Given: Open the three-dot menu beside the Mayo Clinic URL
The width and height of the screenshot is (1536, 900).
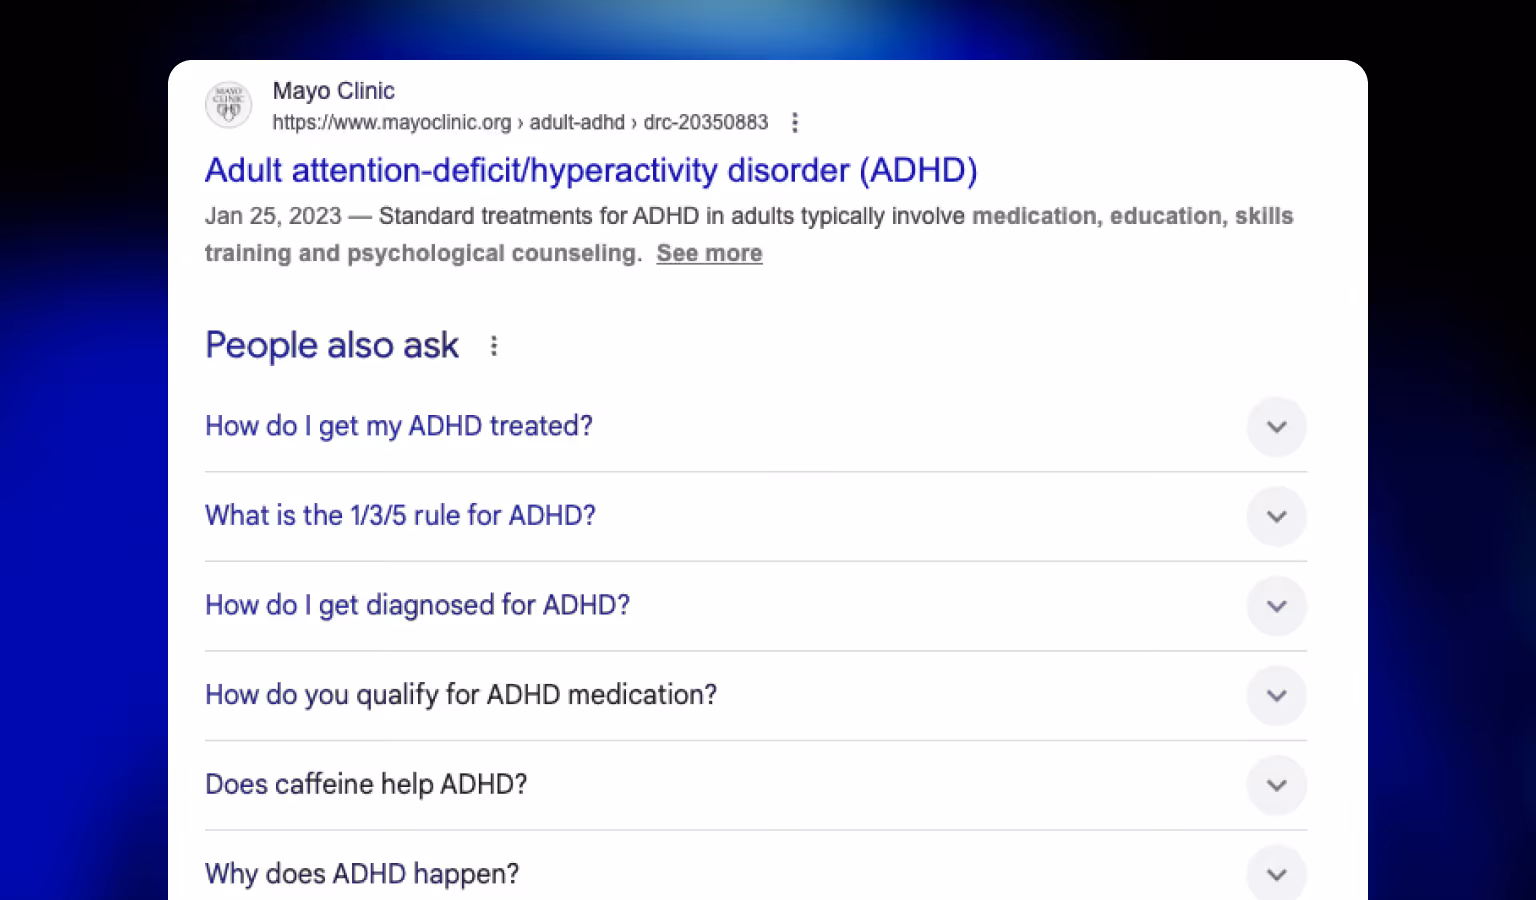Looking at the screenshot, I should coord(794,122).
